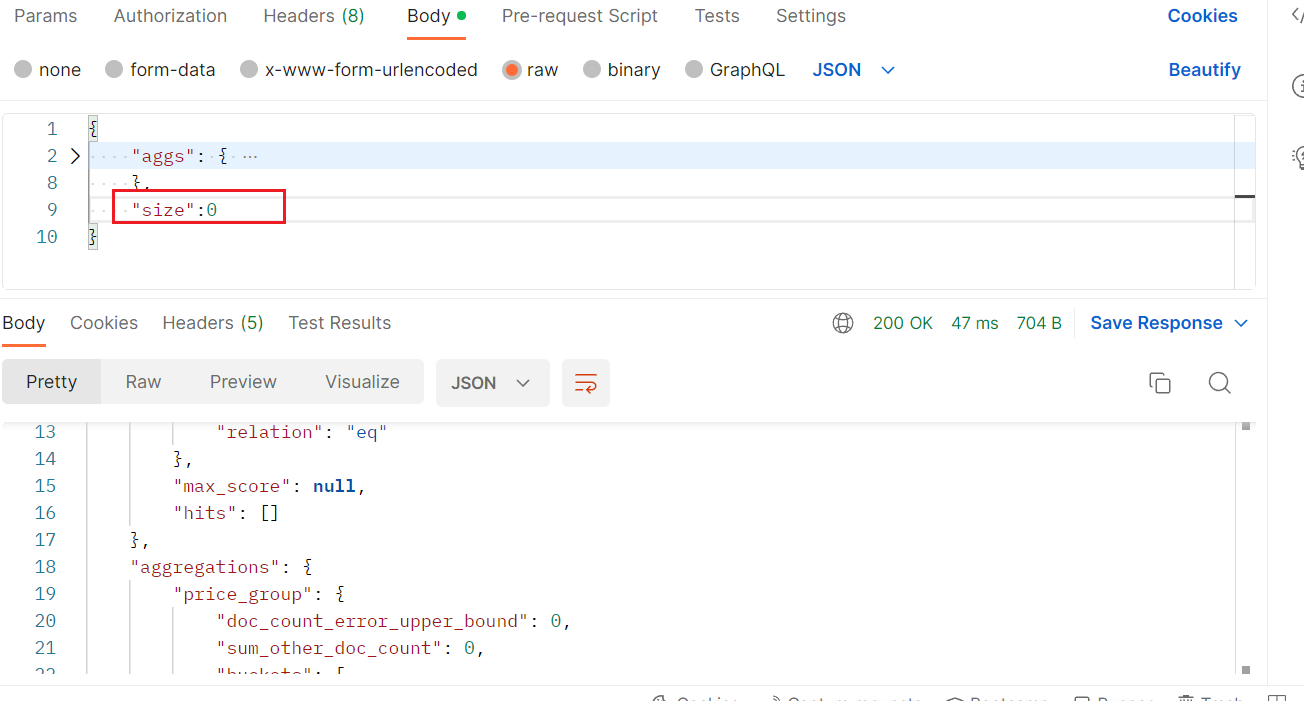Viewport: 1304px width, 701px height.
Task: Collapse the aggs object on line 2
Action: [75, 155]
